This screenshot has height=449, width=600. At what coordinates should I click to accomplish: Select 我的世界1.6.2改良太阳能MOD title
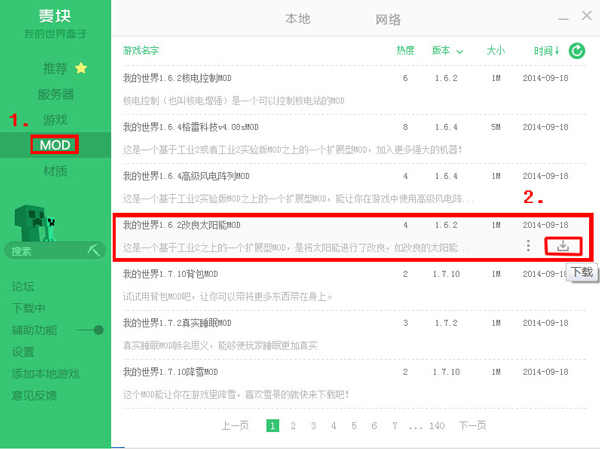182,225
